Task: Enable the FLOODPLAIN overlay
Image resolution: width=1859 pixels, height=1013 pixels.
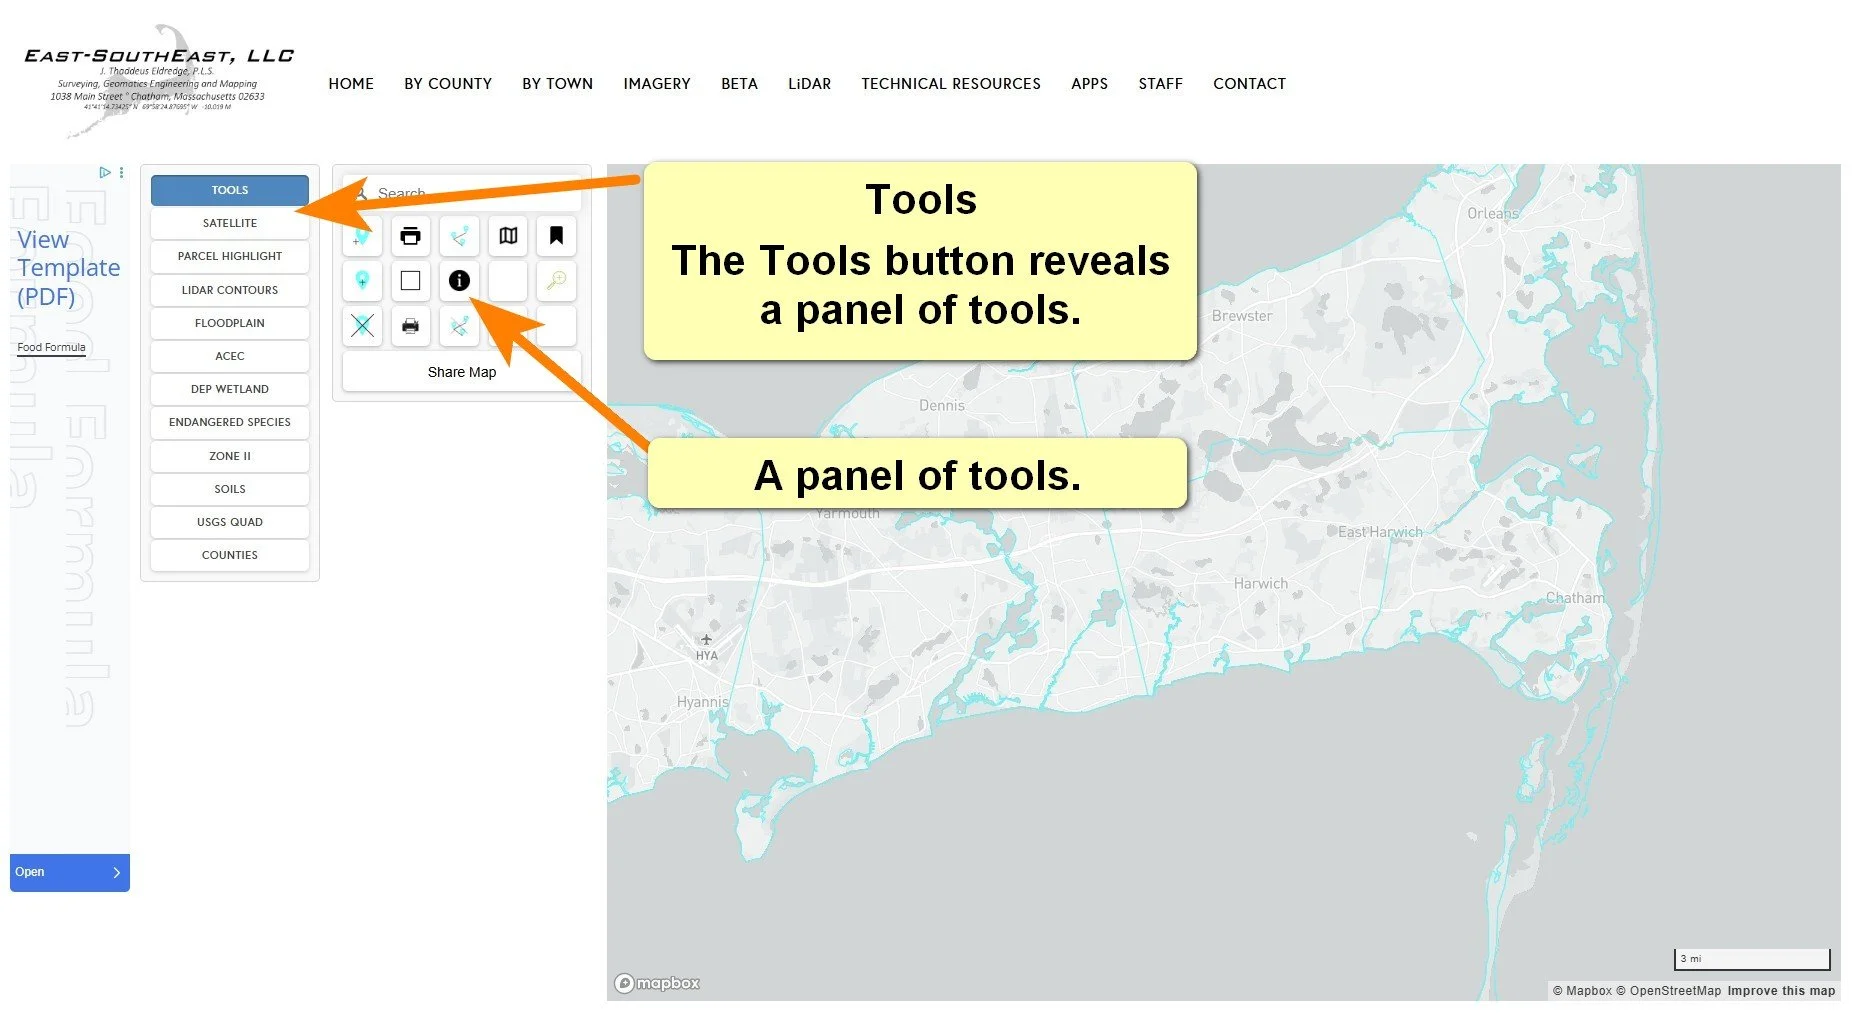Action: tap(229, 322)
